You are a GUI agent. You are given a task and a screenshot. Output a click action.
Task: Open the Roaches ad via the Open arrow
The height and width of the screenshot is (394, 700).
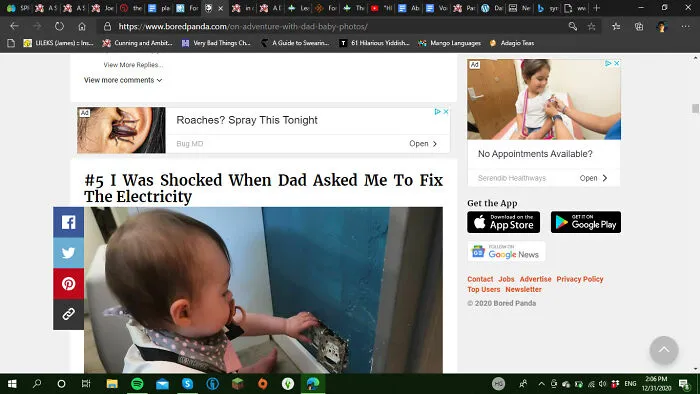(x=423, y=144)
